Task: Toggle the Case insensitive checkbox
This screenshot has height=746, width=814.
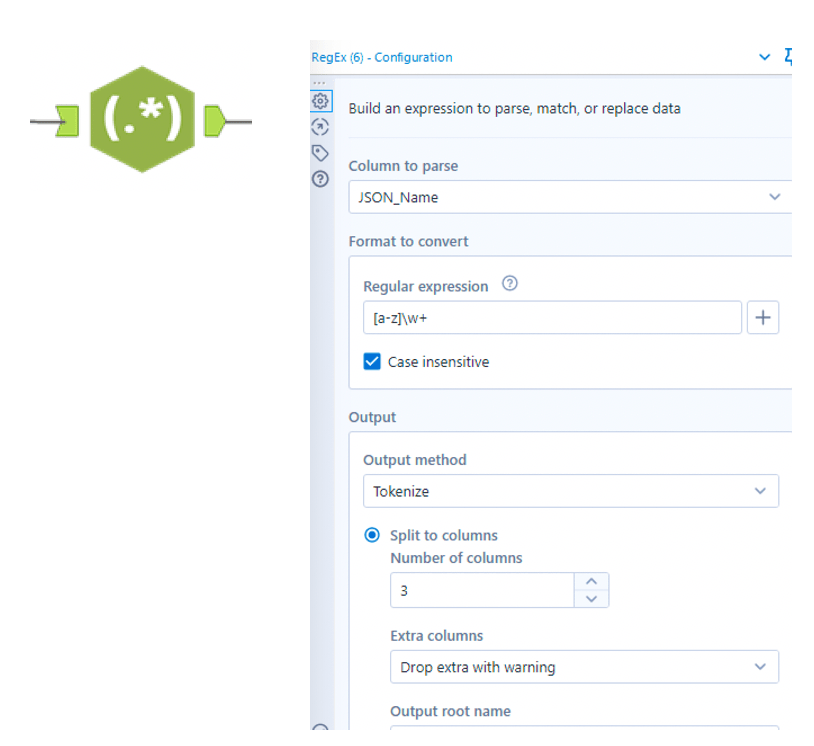Action: pos(373,362)
